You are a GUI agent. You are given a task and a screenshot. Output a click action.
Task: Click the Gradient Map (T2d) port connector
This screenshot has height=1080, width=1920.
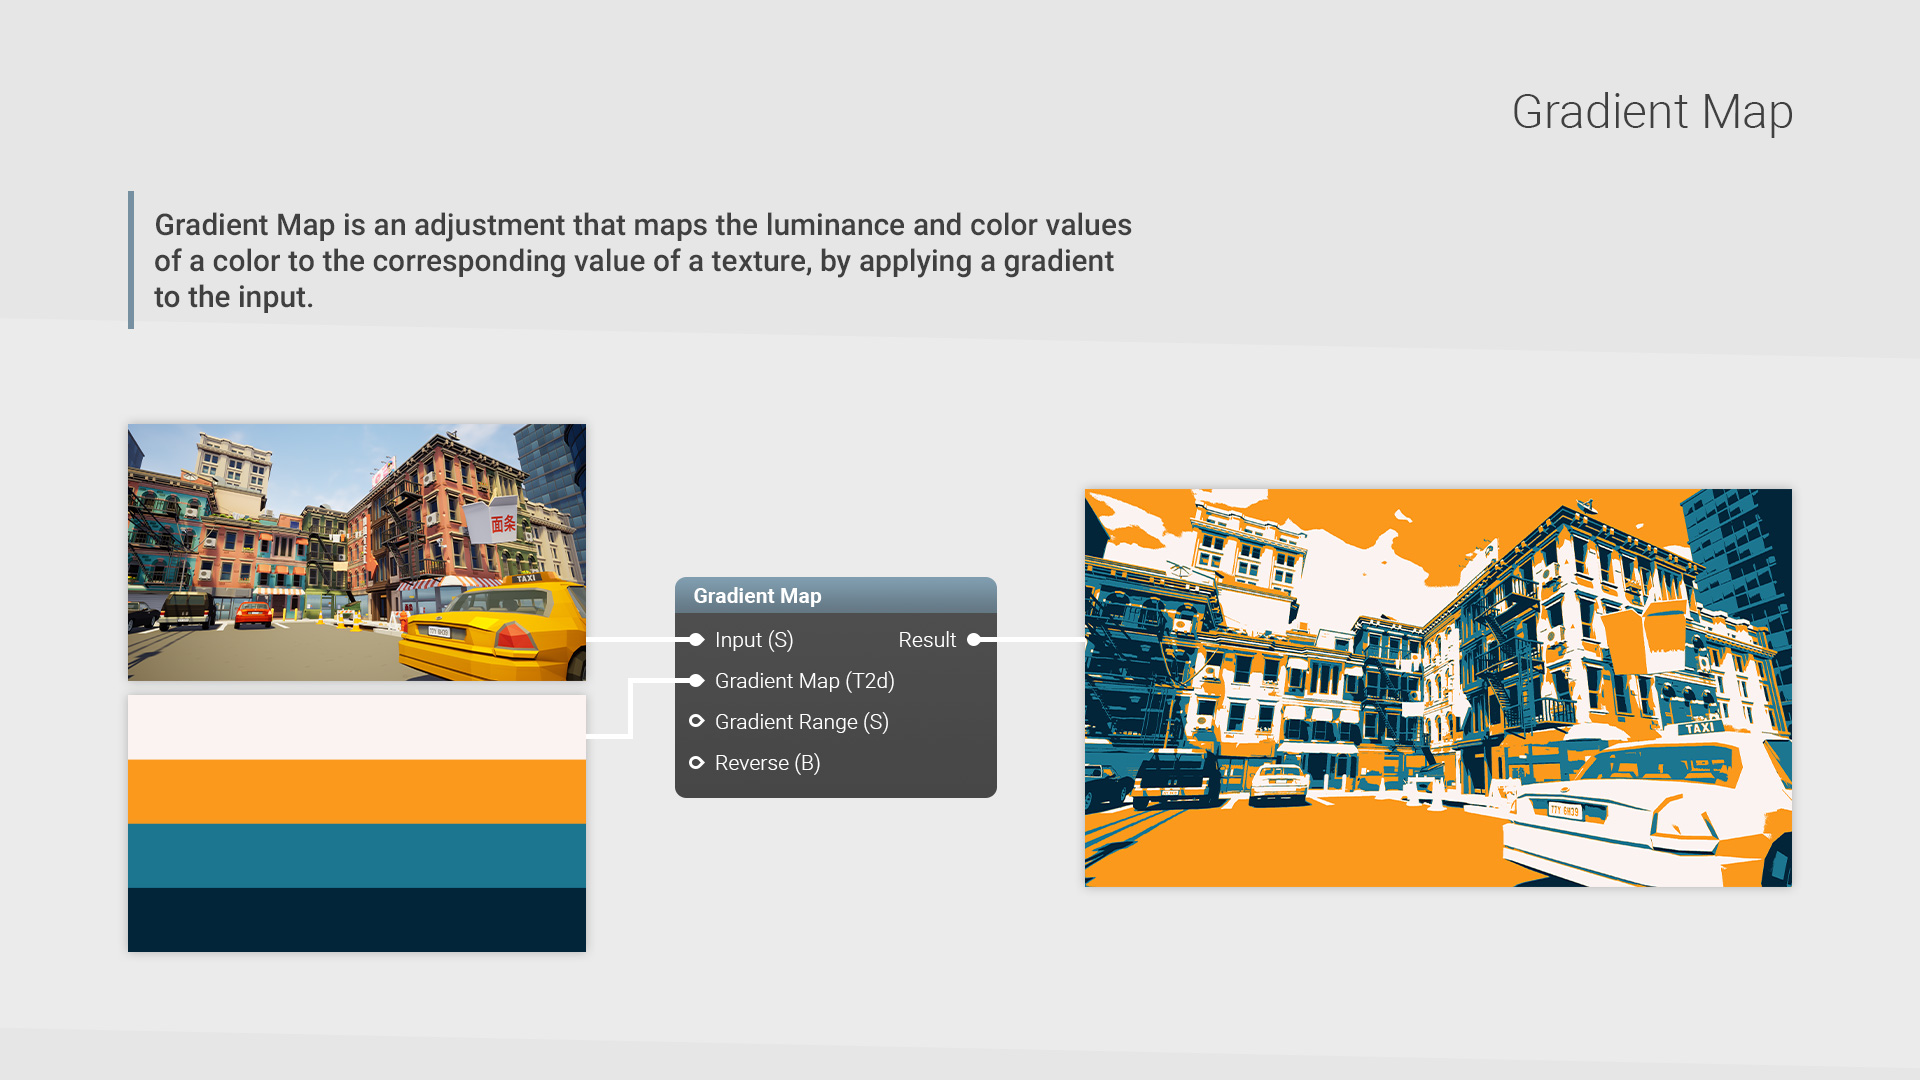pos(696,681)
